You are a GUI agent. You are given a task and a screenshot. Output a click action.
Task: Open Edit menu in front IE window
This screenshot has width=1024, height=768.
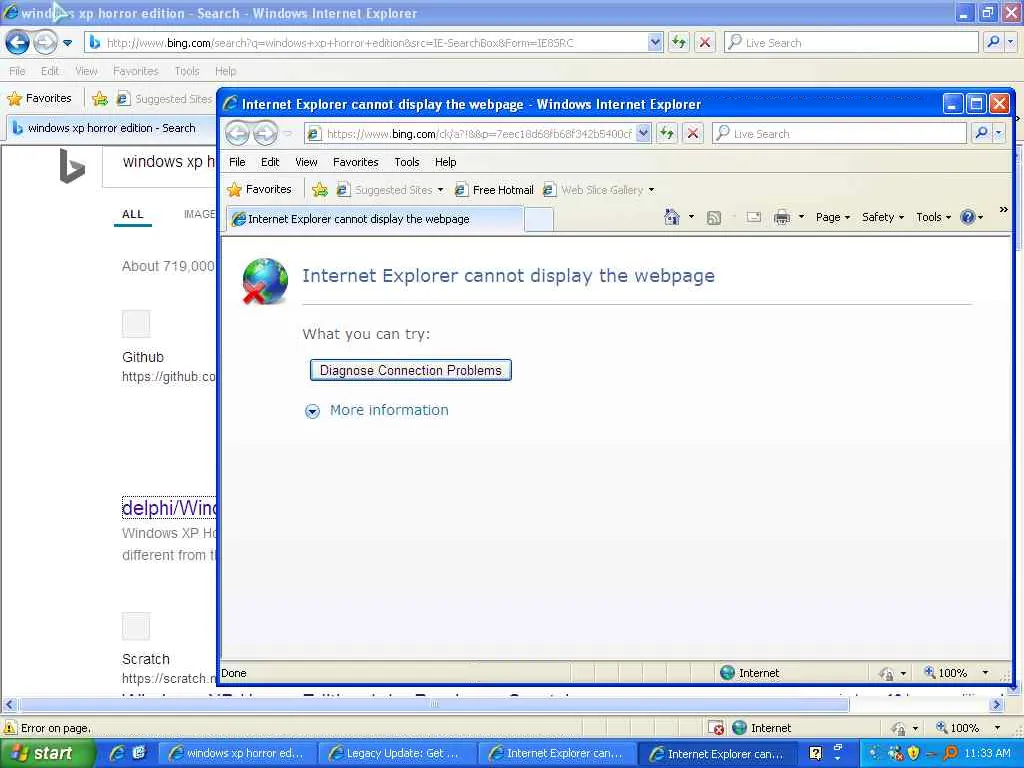(270, 162)
